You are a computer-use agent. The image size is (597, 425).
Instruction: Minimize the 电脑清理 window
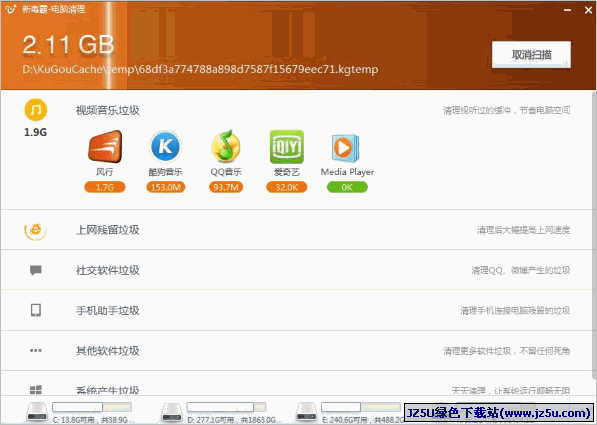[567, 10]
